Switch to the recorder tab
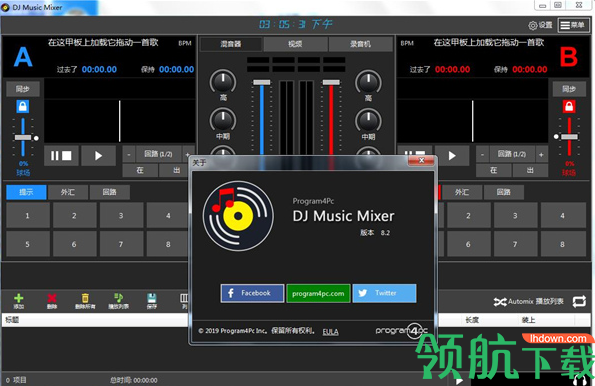 [x=360, y=44]
